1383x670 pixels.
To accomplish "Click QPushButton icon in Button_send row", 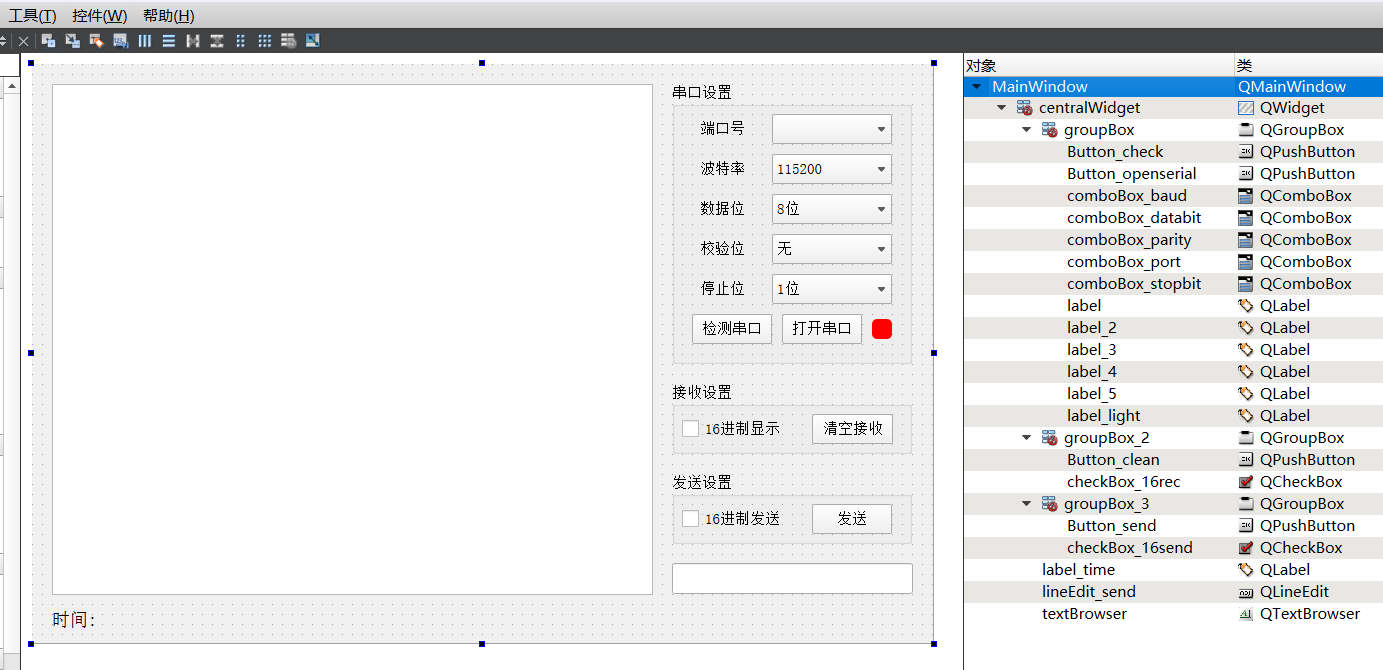I will pyautogui.click(x=1246, y=526).
